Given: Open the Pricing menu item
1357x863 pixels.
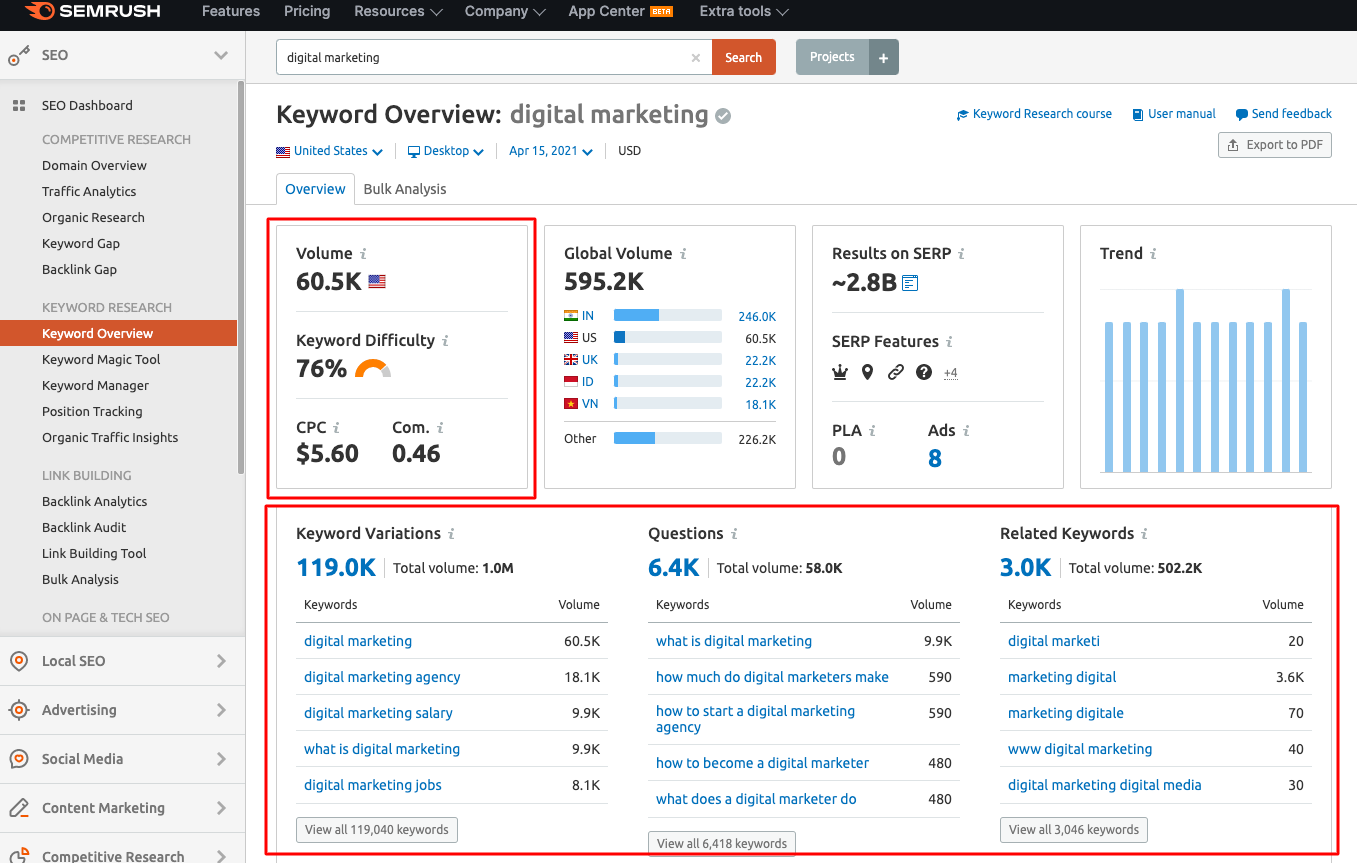Looking at the screenshot, I should click(x=307, y=12).
